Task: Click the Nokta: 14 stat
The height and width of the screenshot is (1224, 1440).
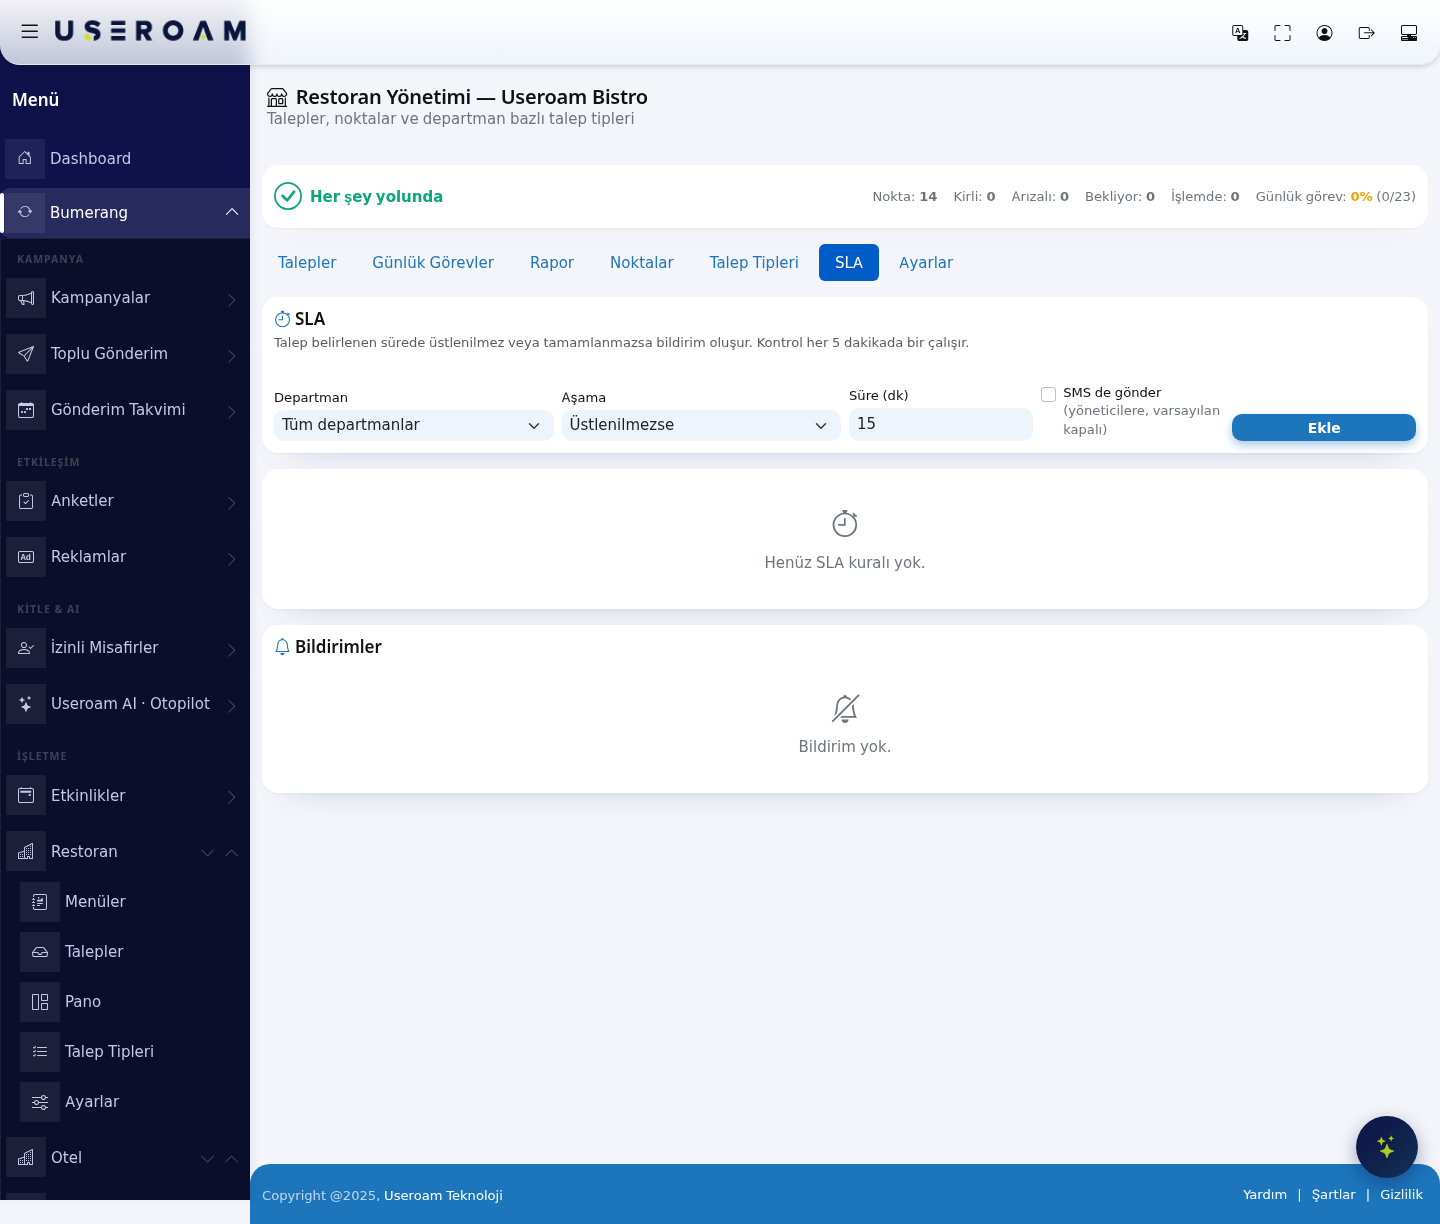Action: (x=905, y=196)
